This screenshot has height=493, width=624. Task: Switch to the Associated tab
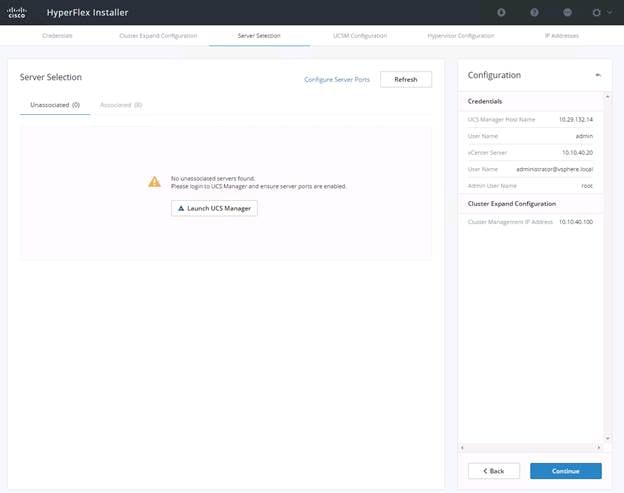pos(121,105)
